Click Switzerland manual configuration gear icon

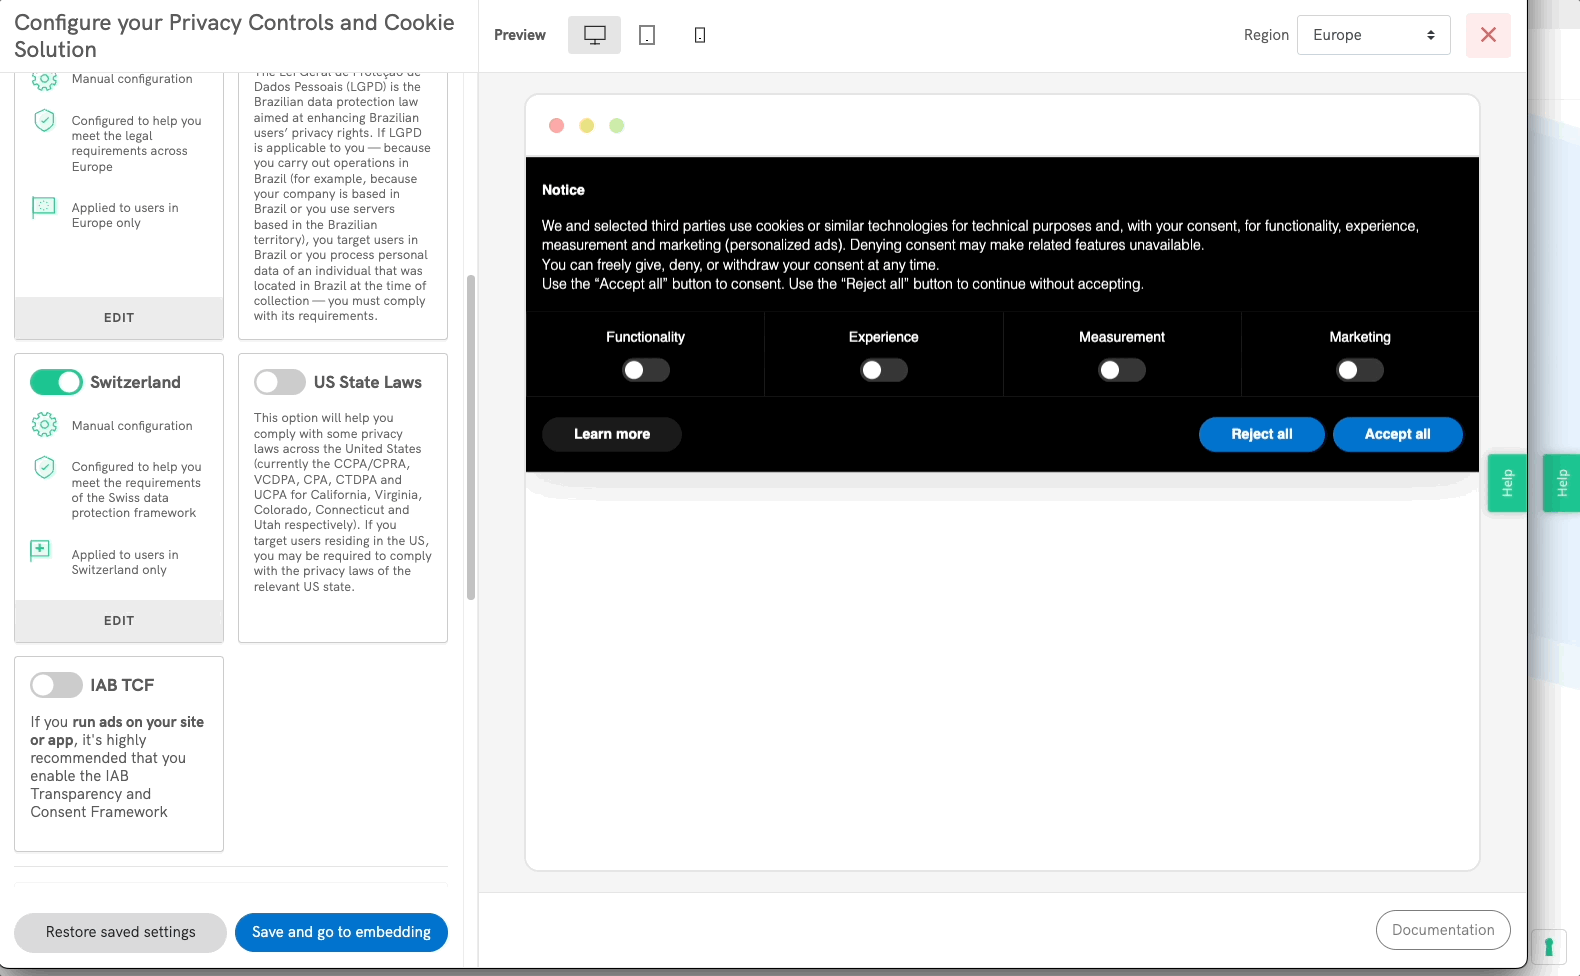44,425
